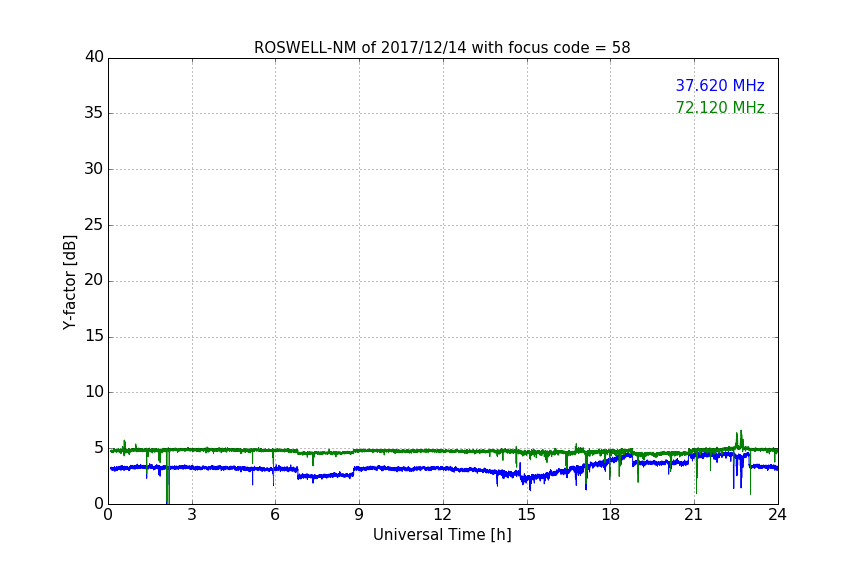Click the y-axis tick value 10
864x576 pixels.
click(94, 392)
